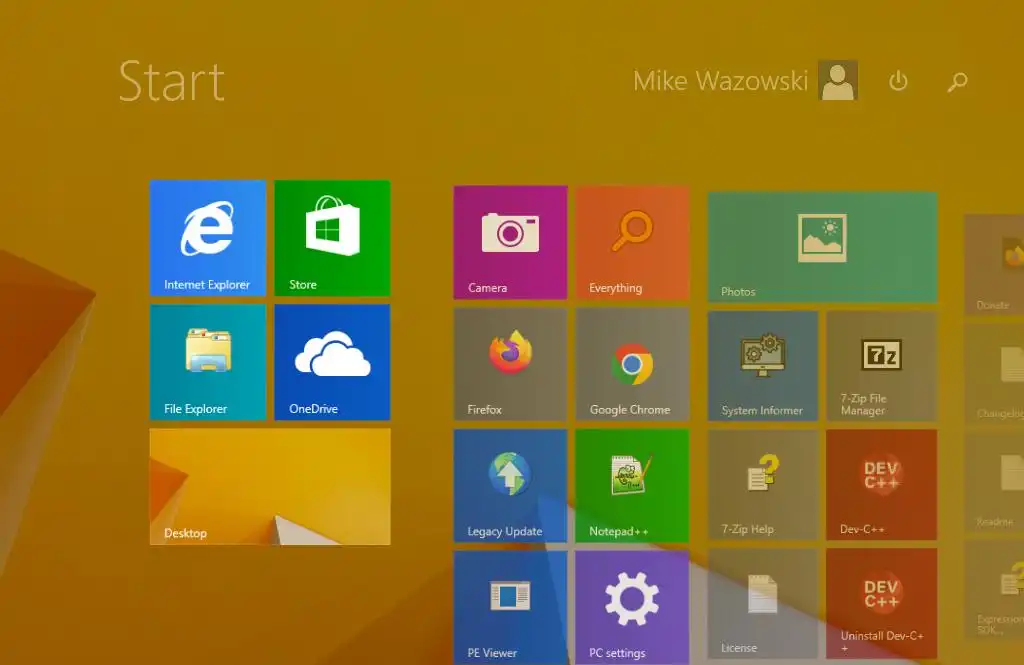Image resolution: width=1024 pixels, height=665 pixels.
Task: Open the Donate tile
Action: (x=994, y=265)
